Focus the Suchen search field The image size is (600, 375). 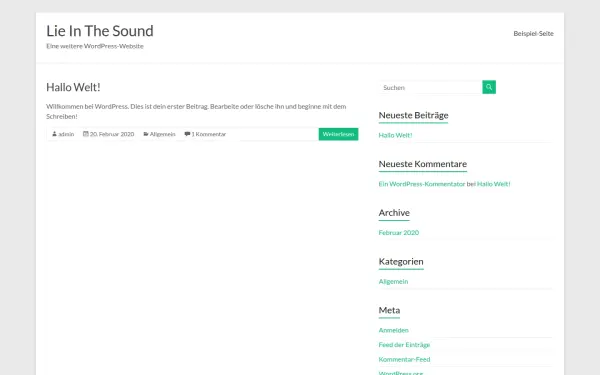point(430,87)
